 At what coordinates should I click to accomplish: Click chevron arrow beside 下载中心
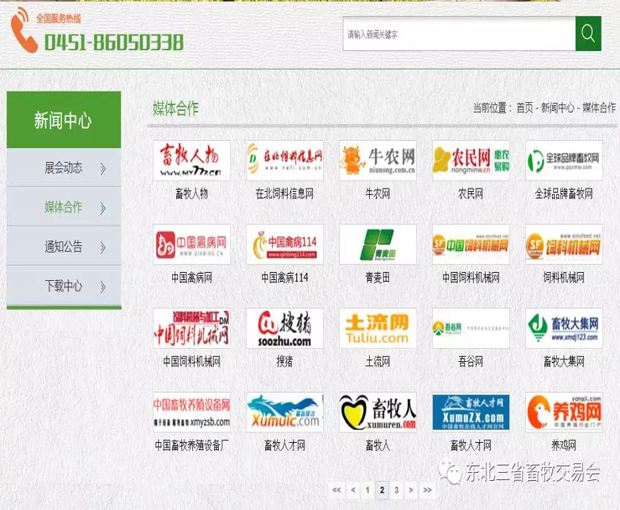(103, 287)
